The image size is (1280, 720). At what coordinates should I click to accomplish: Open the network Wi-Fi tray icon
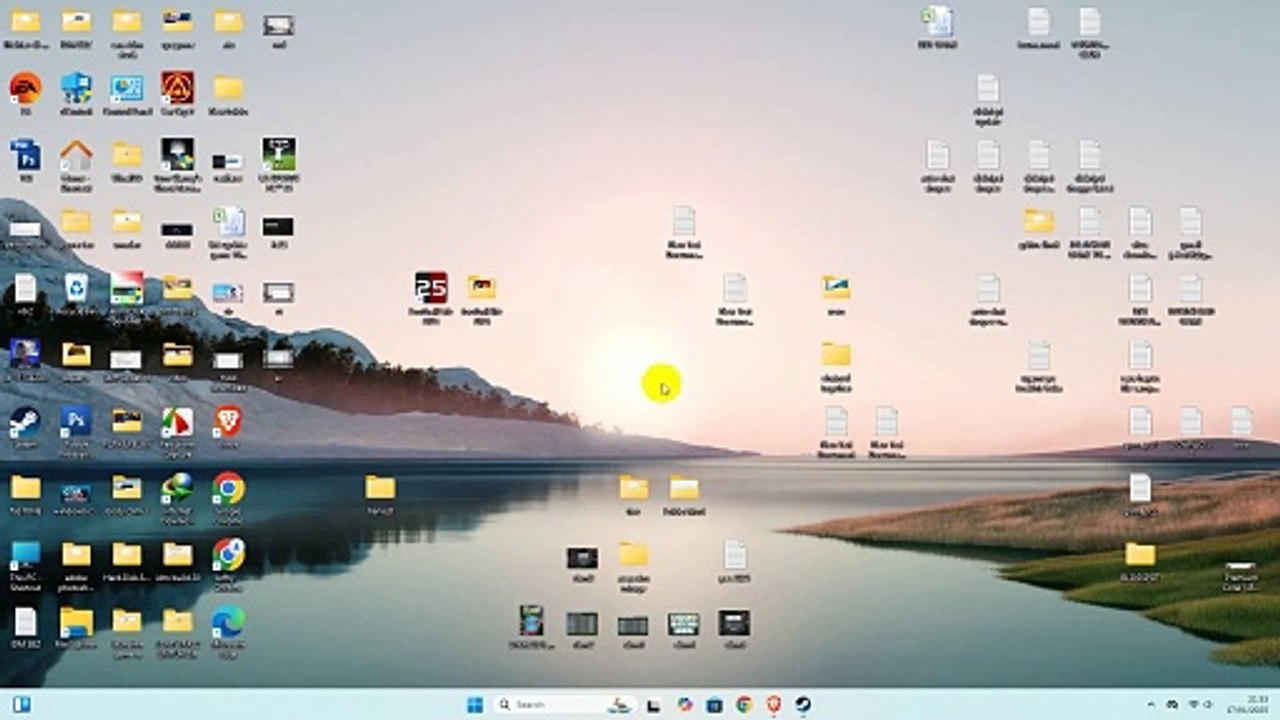pos(1193,705)
